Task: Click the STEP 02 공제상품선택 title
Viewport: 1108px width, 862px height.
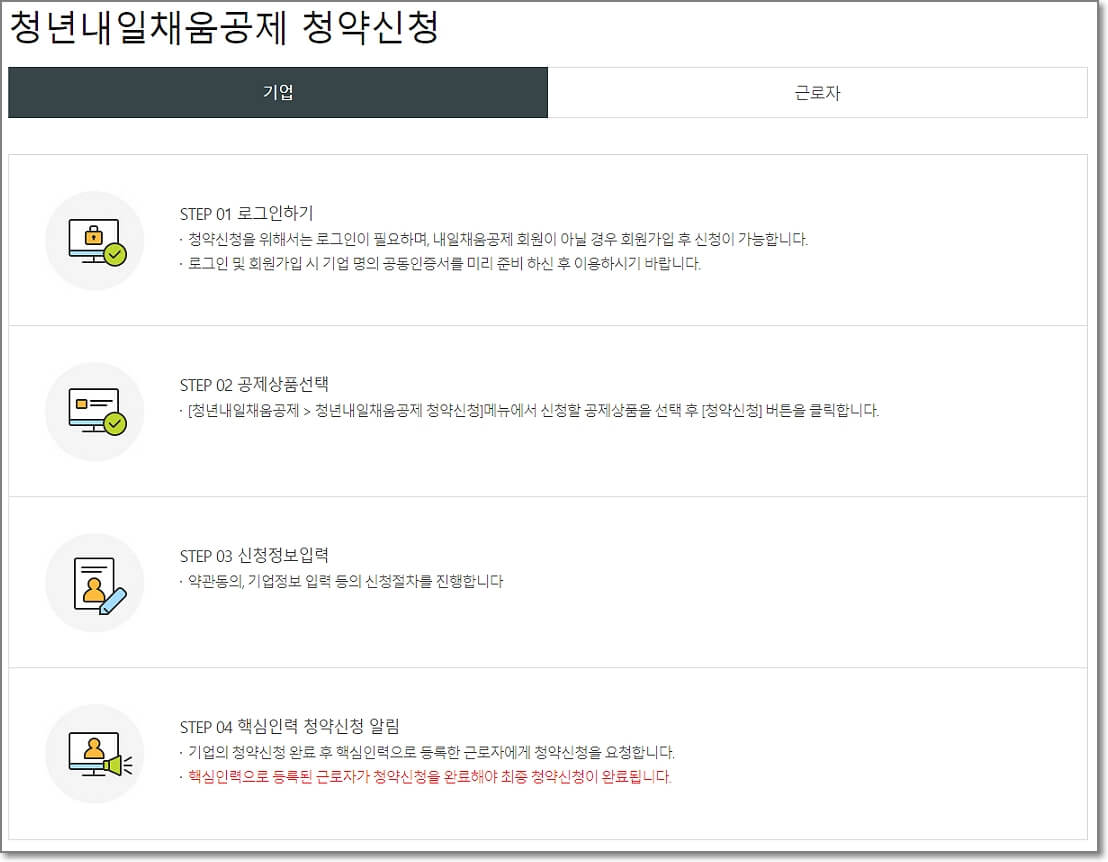Action: click(x=254, y=384)
